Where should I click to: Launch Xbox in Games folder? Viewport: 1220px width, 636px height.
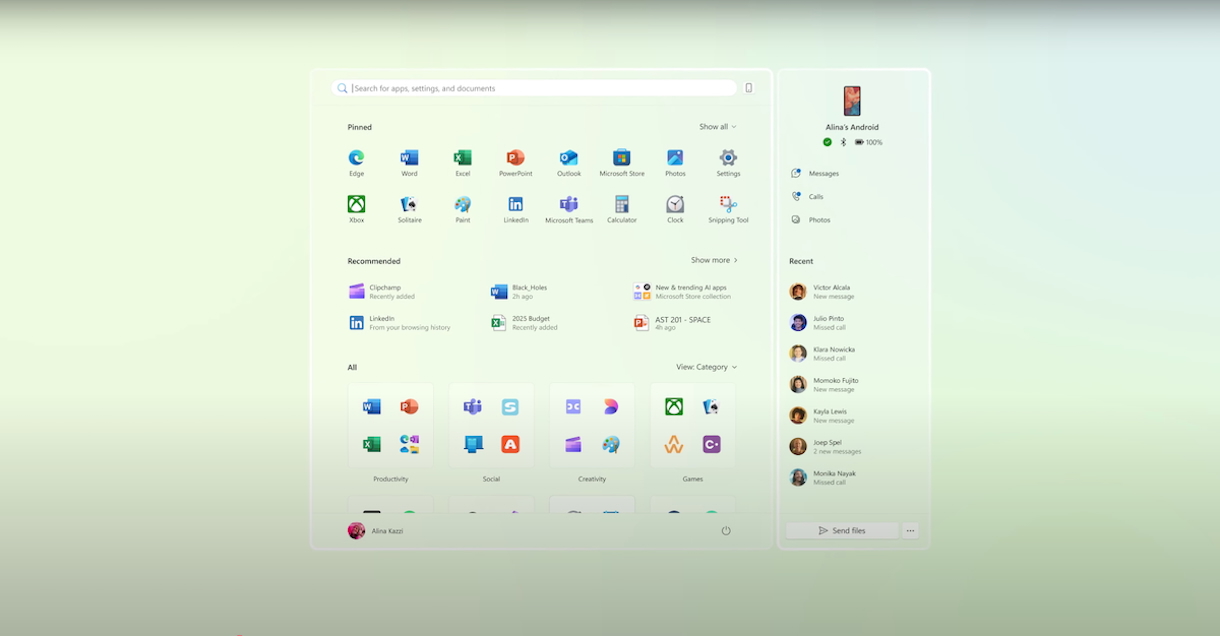[674, 407]
